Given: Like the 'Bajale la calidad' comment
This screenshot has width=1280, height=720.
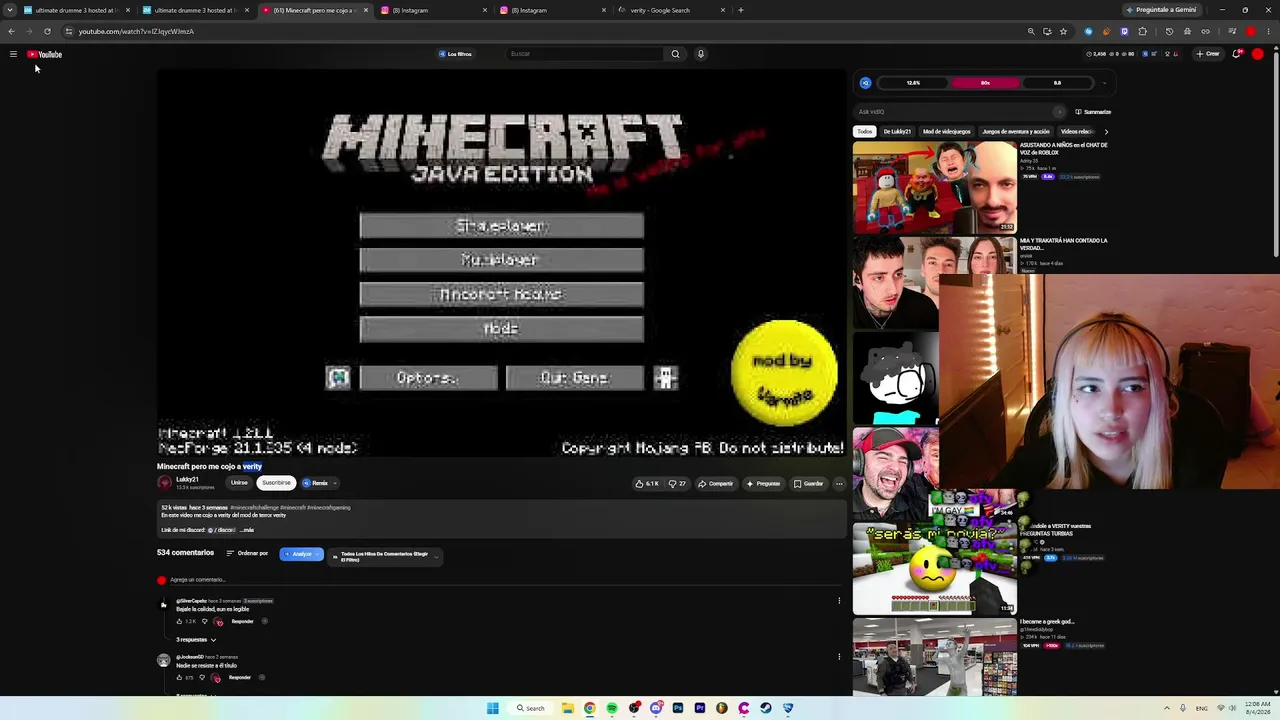Looking at the screenshot, I should click(180, 621).
